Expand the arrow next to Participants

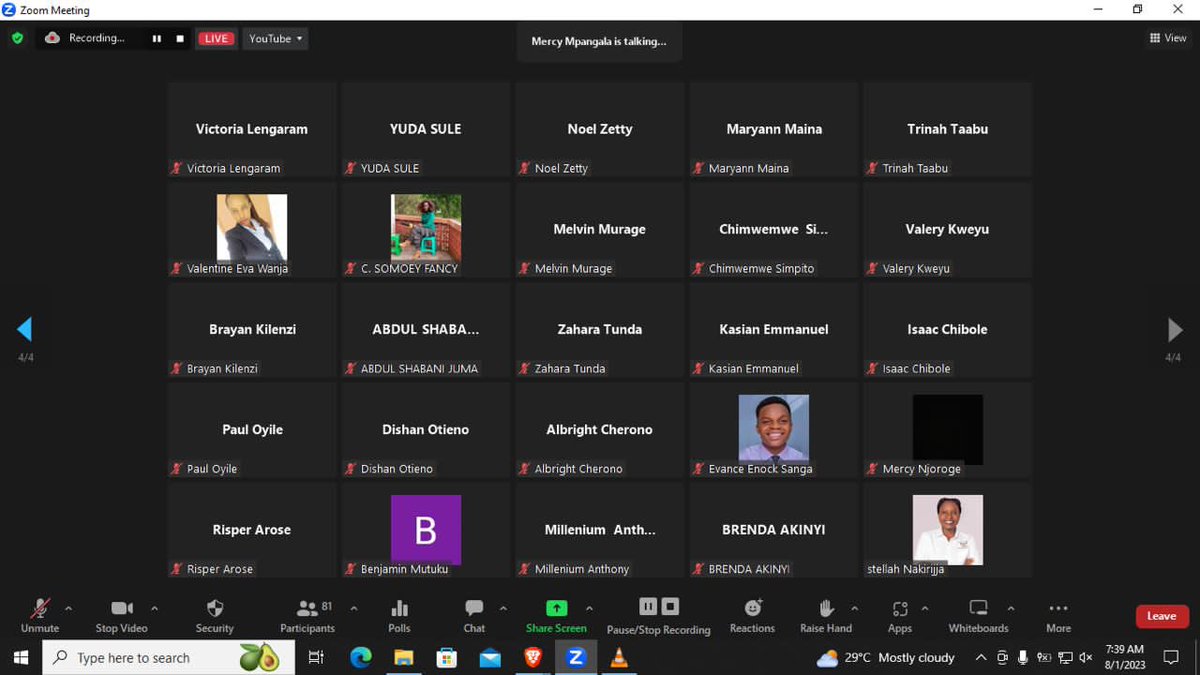[x=353, y=608]
